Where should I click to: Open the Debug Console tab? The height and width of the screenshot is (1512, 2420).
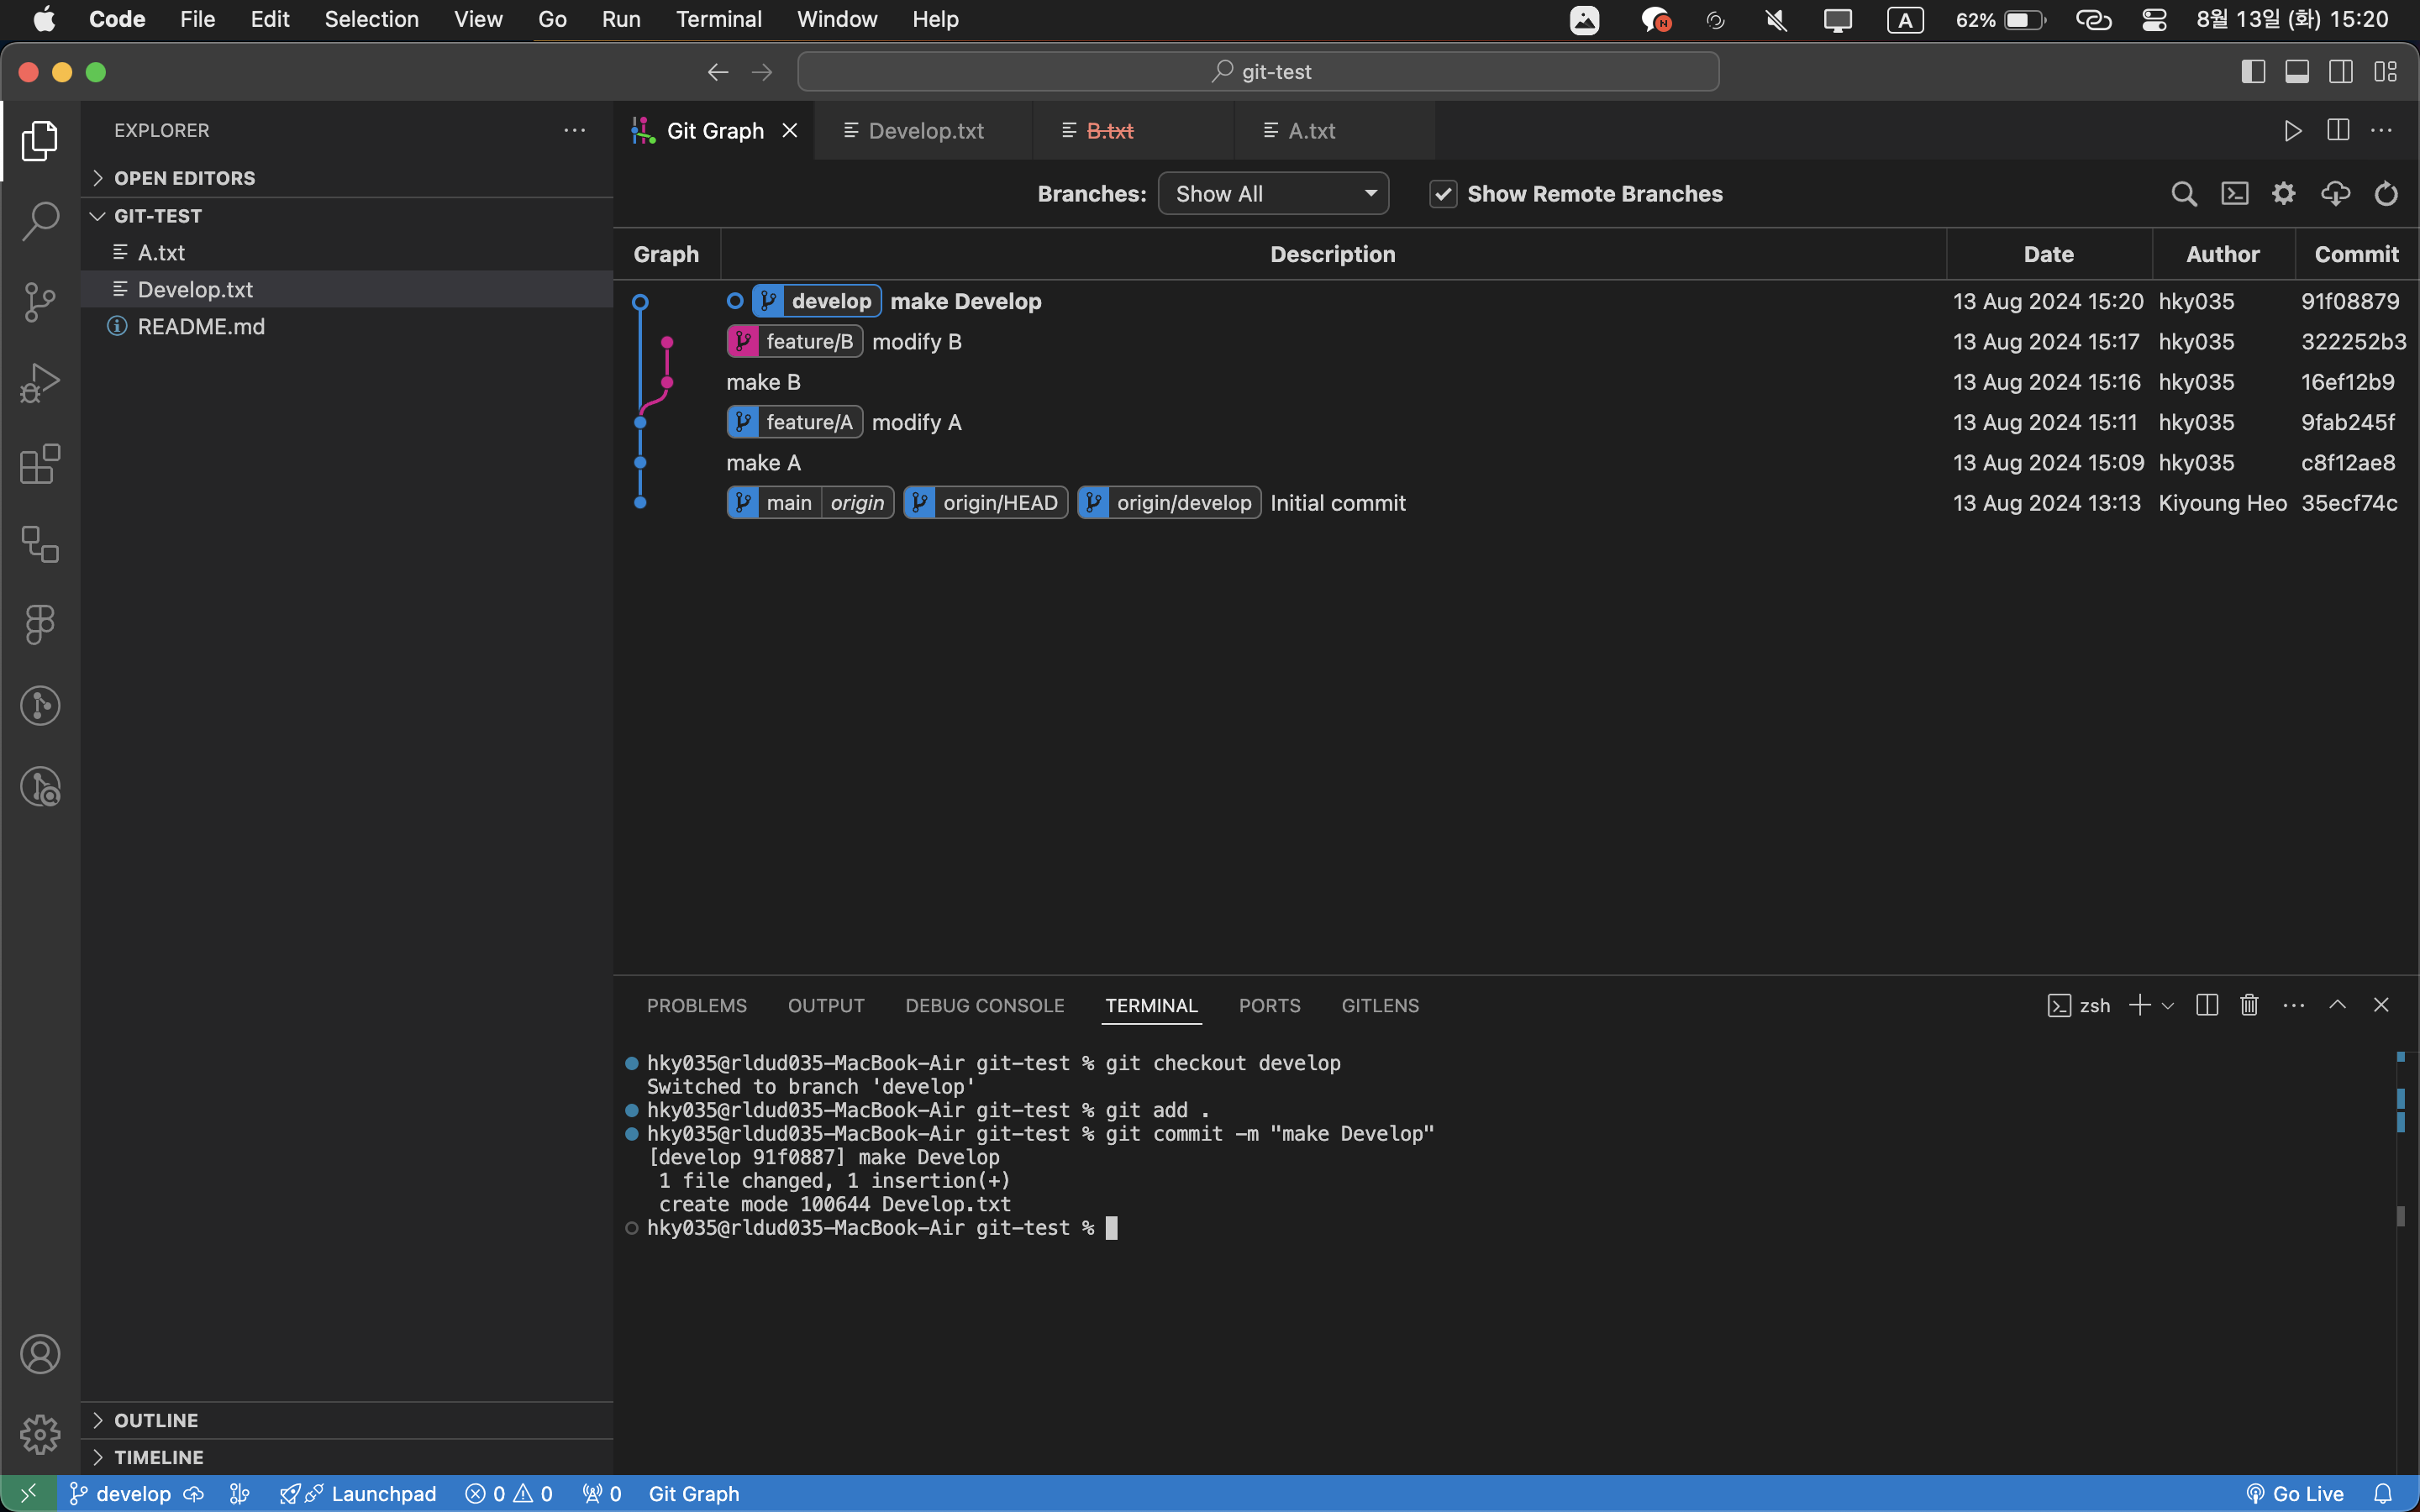pos(984,1005)
